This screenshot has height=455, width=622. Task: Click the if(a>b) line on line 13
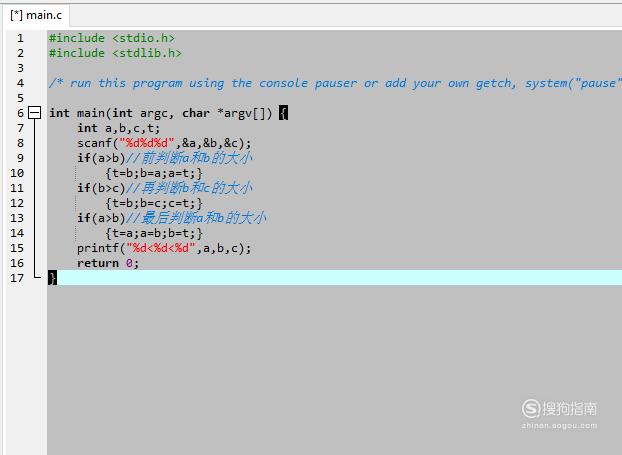click(172, 218)
